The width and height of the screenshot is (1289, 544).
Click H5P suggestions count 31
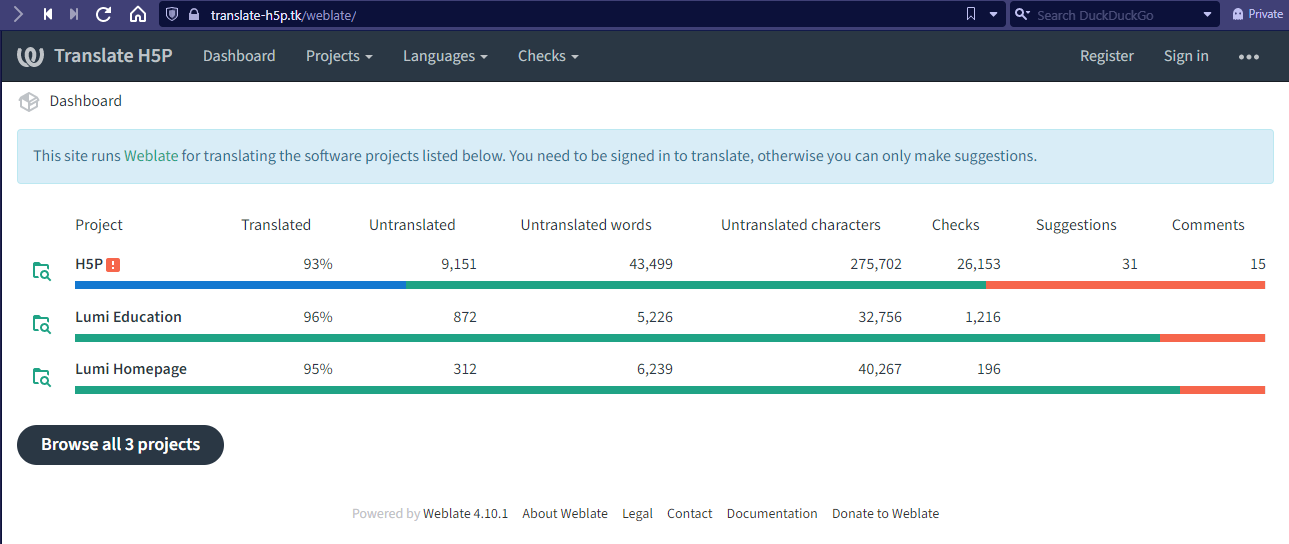coord(1129,264)
